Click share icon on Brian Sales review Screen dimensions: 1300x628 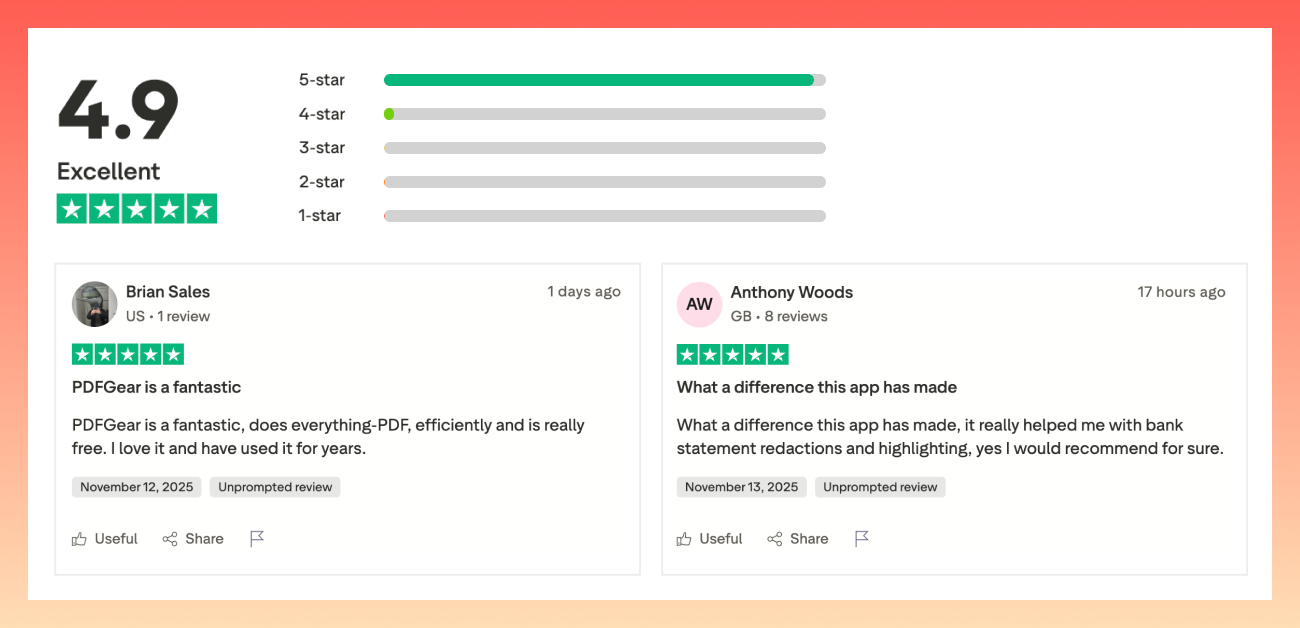click(170, 539)
